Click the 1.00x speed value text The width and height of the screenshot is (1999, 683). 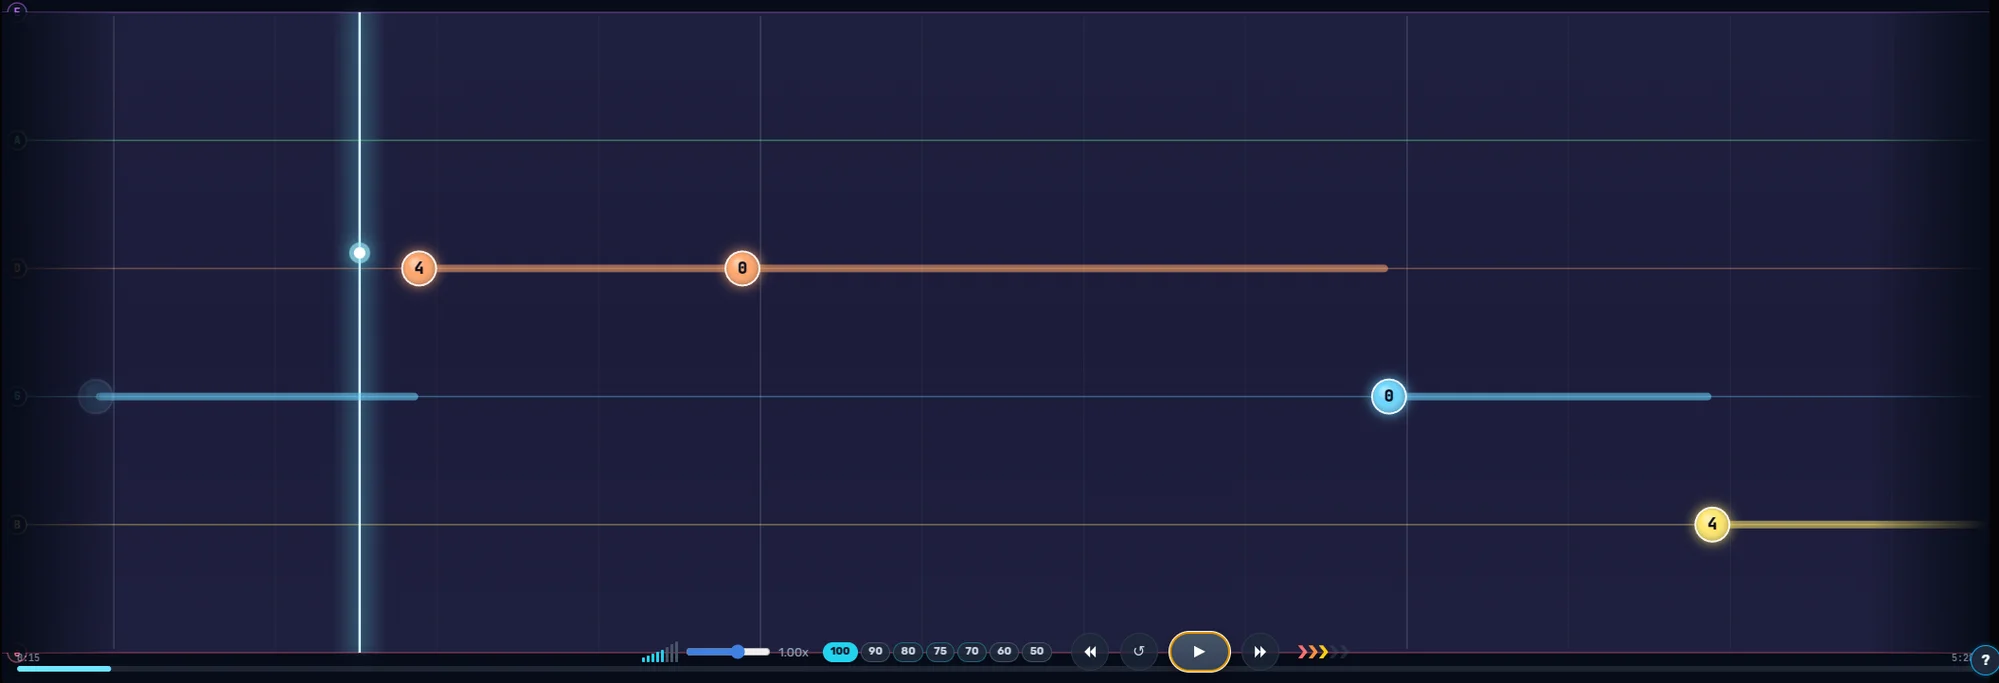click(x=793, y=652)
